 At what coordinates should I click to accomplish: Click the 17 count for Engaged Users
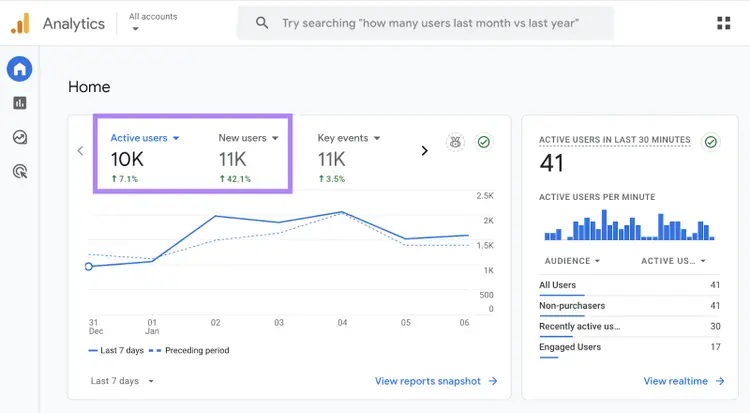pyautogui.click(x=715, y=347)
